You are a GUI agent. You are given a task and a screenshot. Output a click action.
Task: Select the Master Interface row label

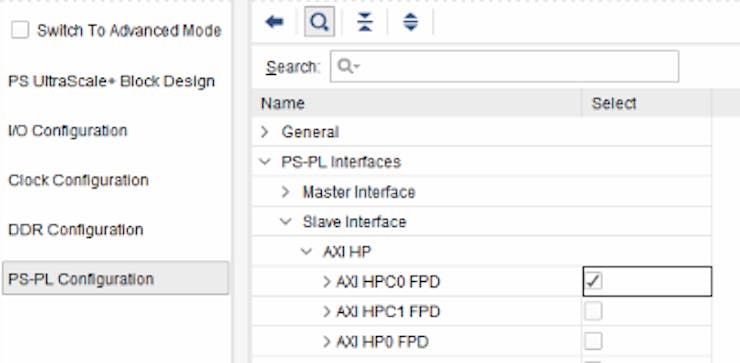point(359,192)
